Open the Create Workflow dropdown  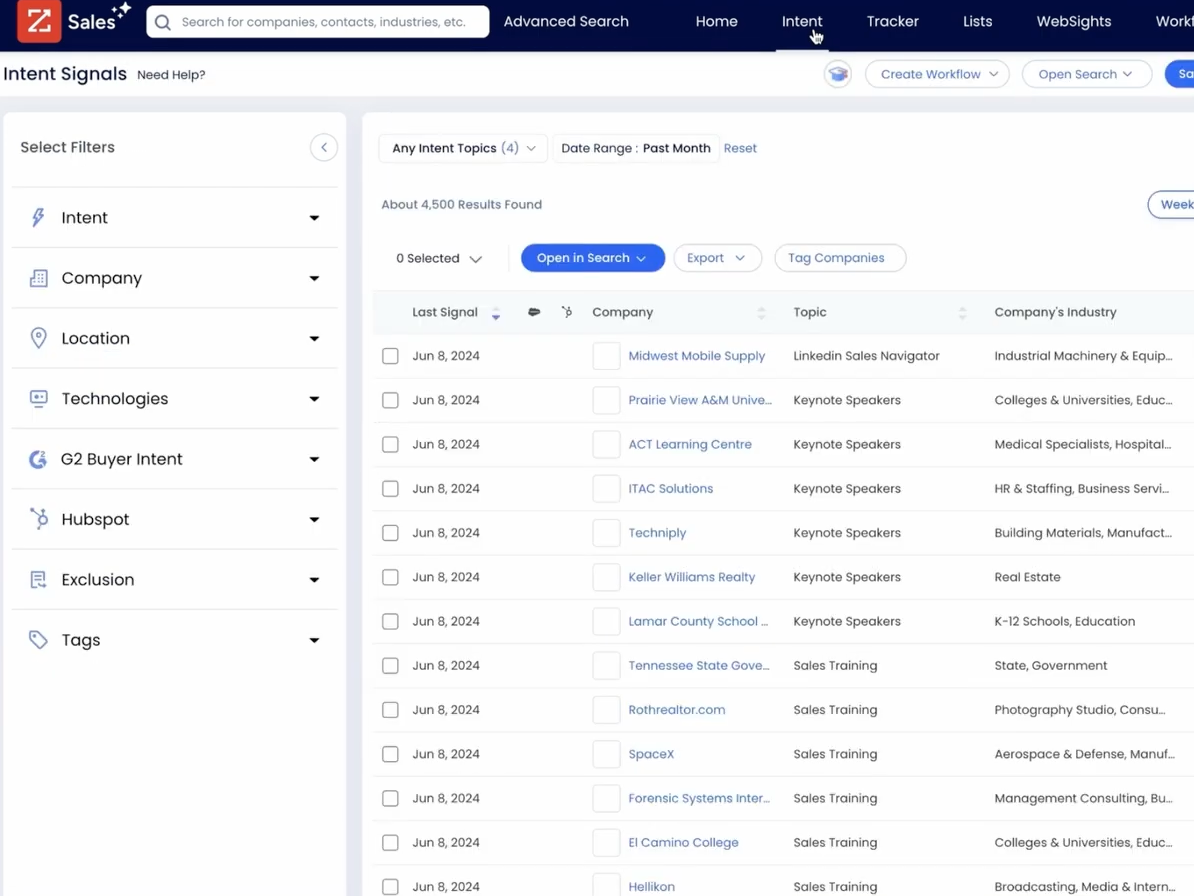click(x=936, y=74)
